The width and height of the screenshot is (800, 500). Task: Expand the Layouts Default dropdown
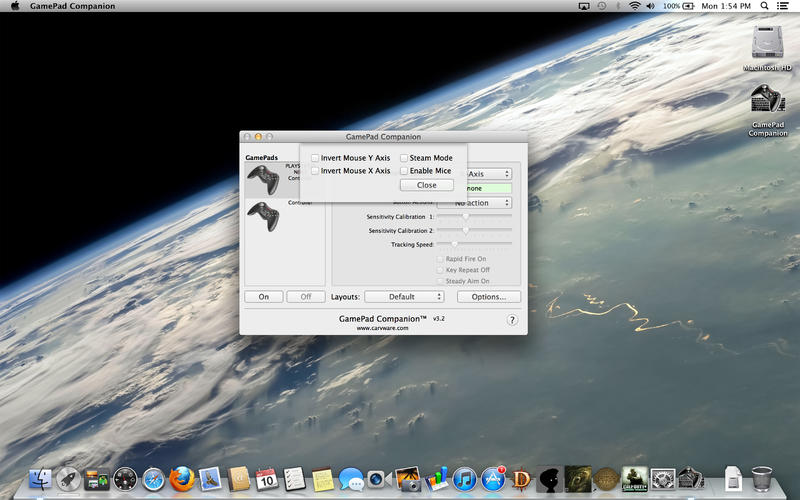(x=404, y=297)
